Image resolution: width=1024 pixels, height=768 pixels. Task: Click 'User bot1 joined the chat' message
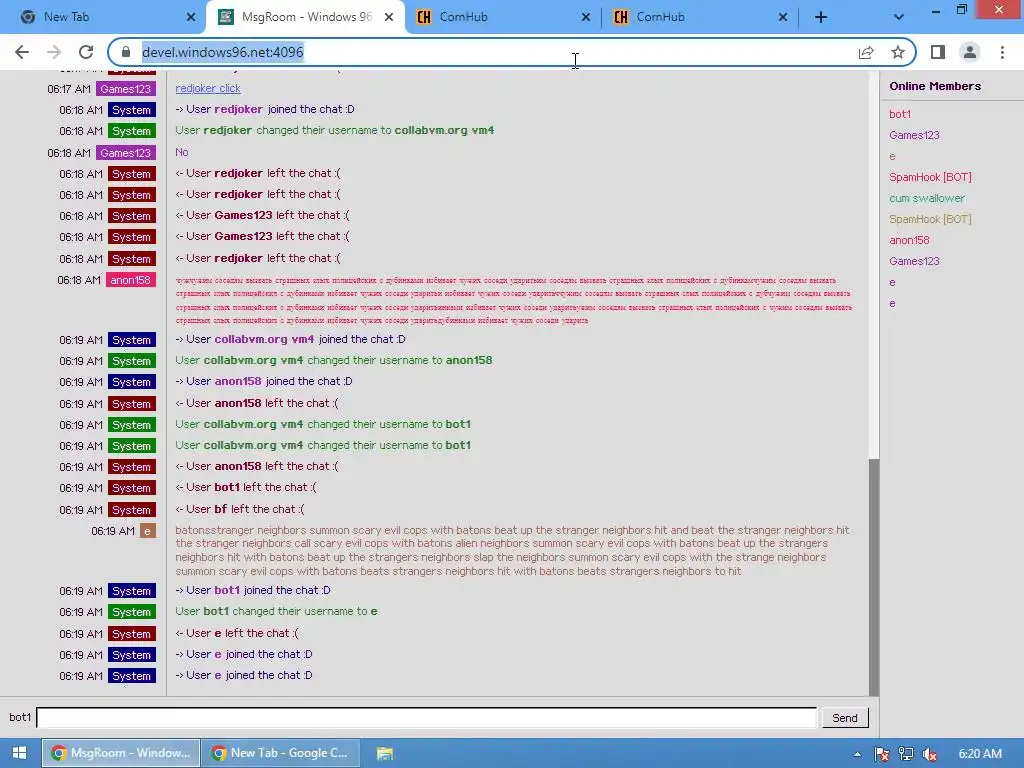point(253,590)
